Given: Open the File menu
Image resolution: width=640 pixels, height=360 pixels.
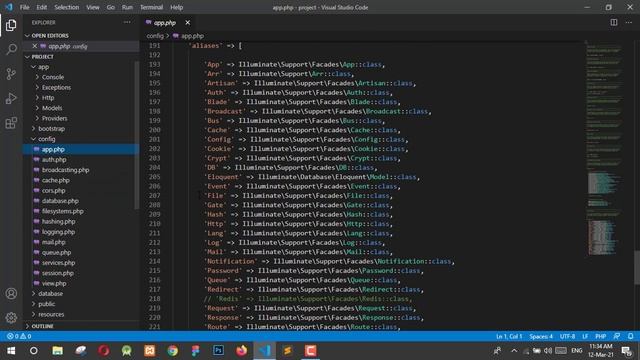Looking at the screenshot, I should pyautogui.click(x=24, y=7).
